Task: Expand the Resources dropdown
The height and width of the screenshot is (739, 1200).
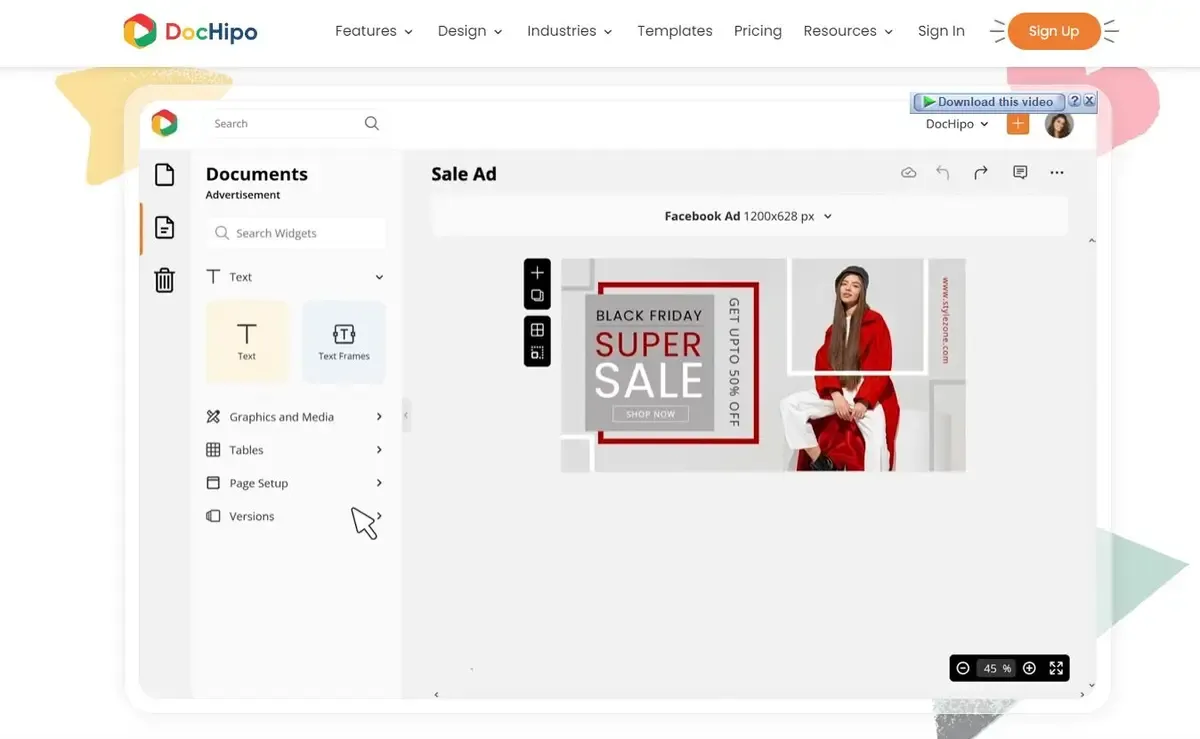Action: click(848, 31)
